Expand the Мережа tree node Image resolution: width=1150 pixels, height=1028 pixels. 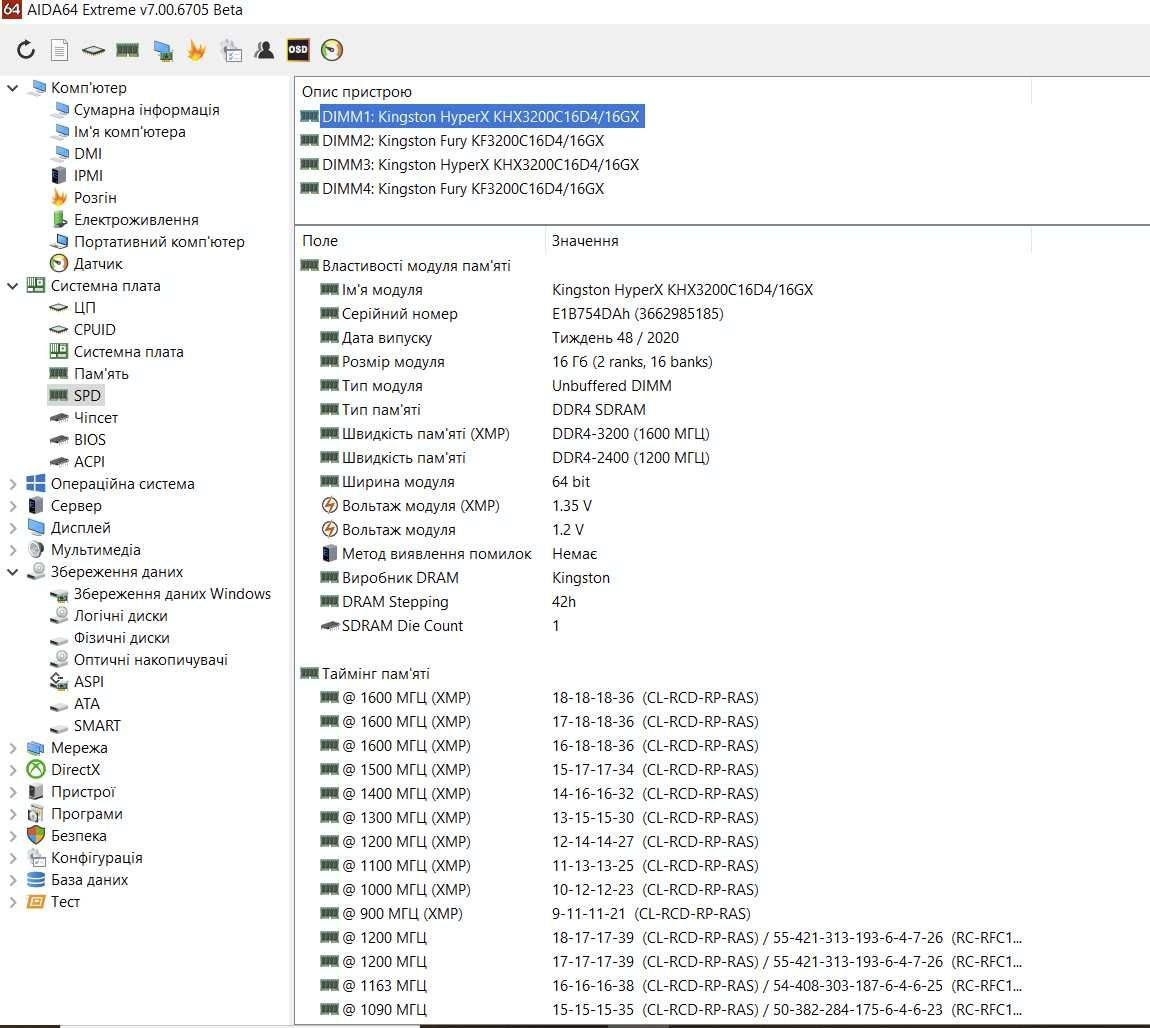coord(12,748)
